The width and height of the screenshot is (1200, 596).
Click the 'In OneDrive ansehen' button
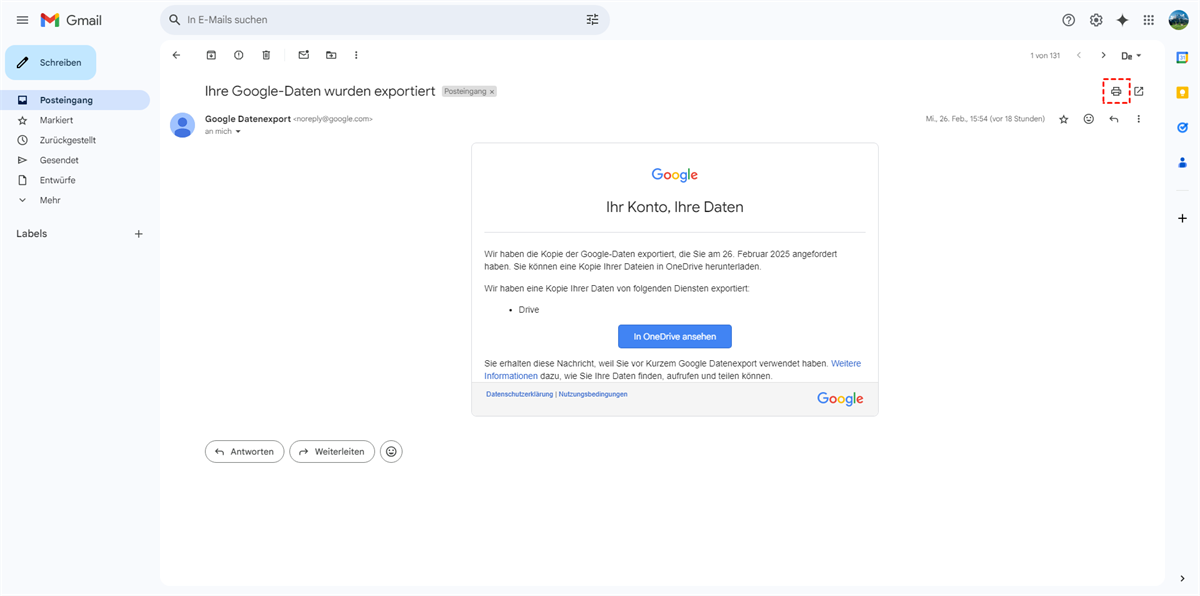coord(674,336)
